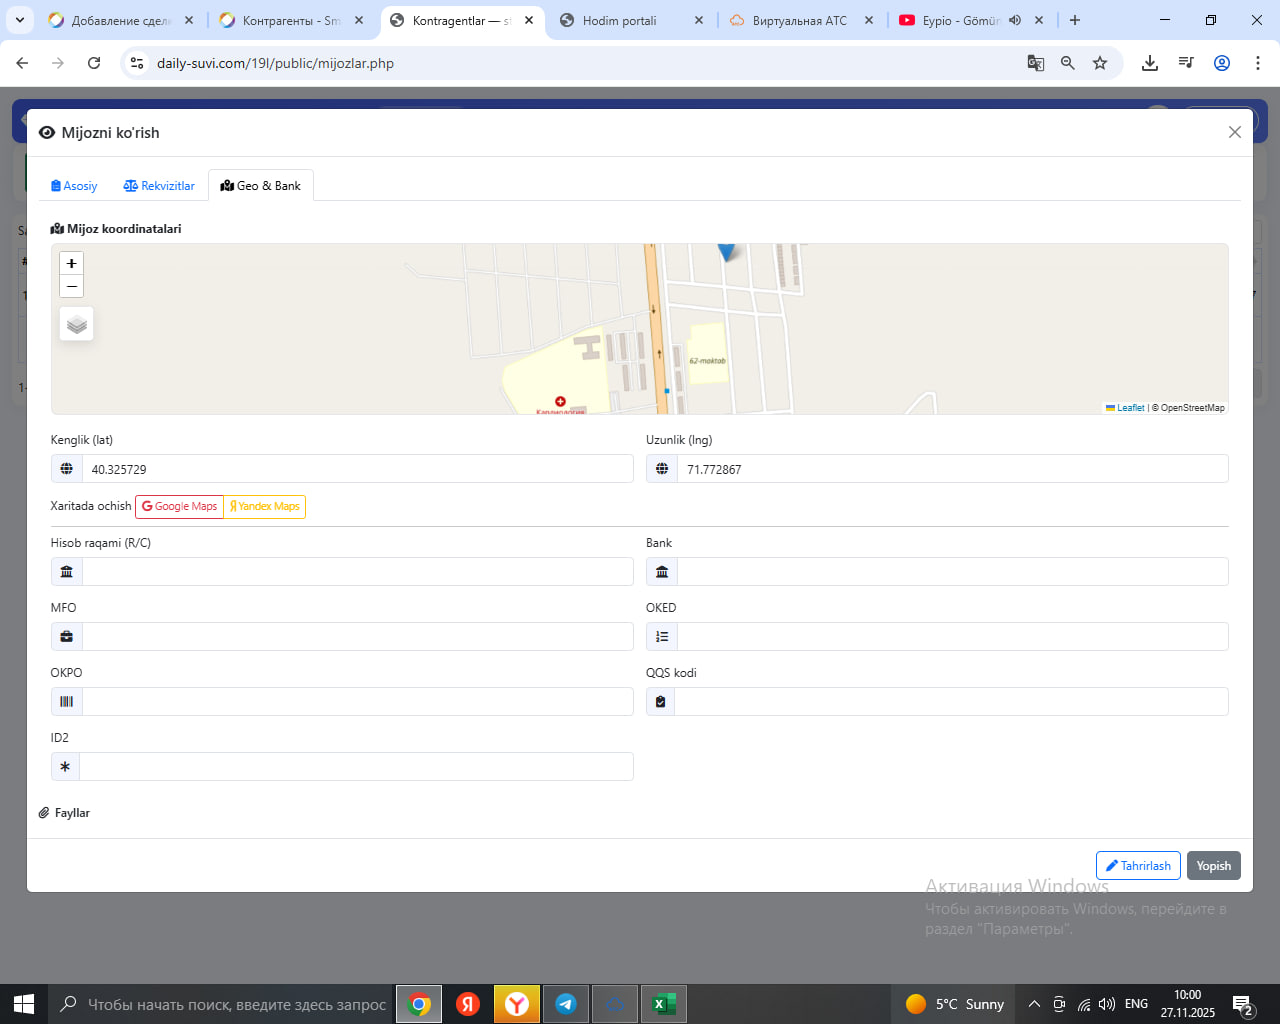
Task: Click the blue map location marker
Action: click(727, 251)
